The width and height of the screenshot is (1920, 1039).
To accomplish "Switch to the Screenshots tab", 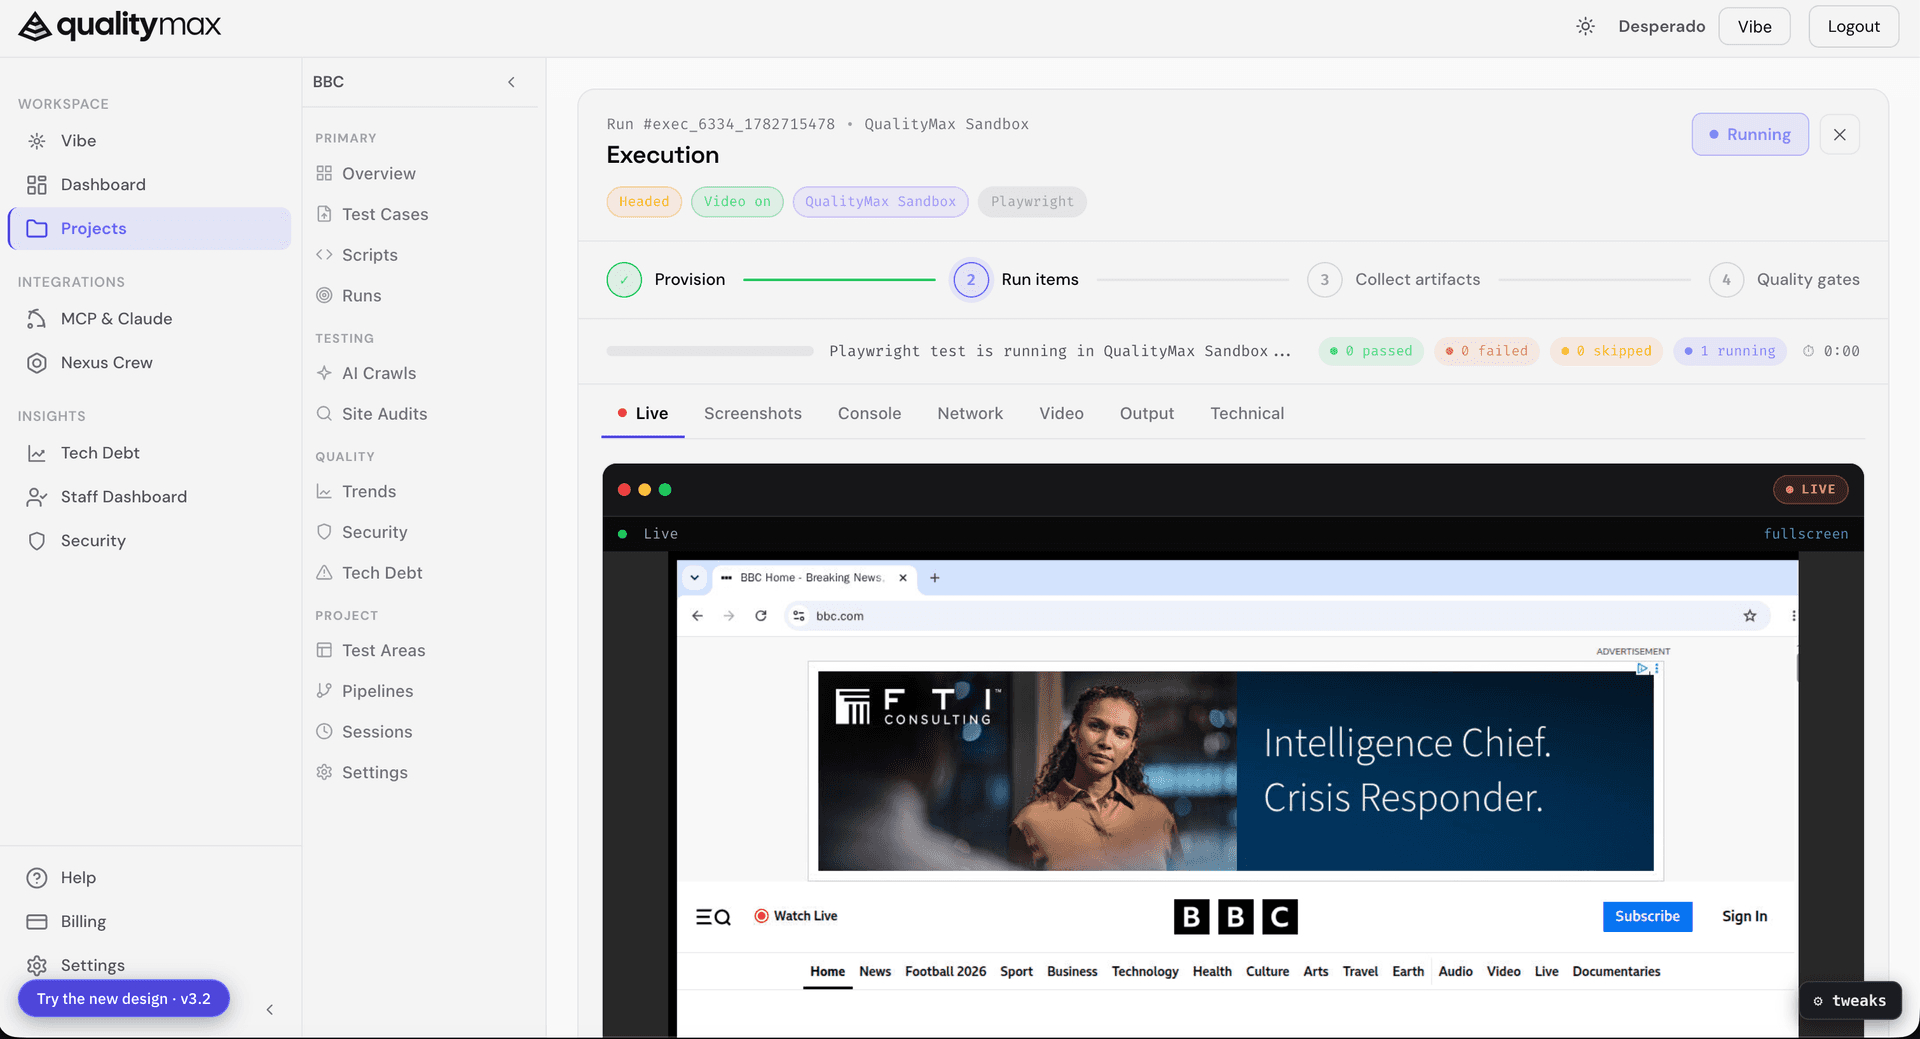I will (753, 414).
